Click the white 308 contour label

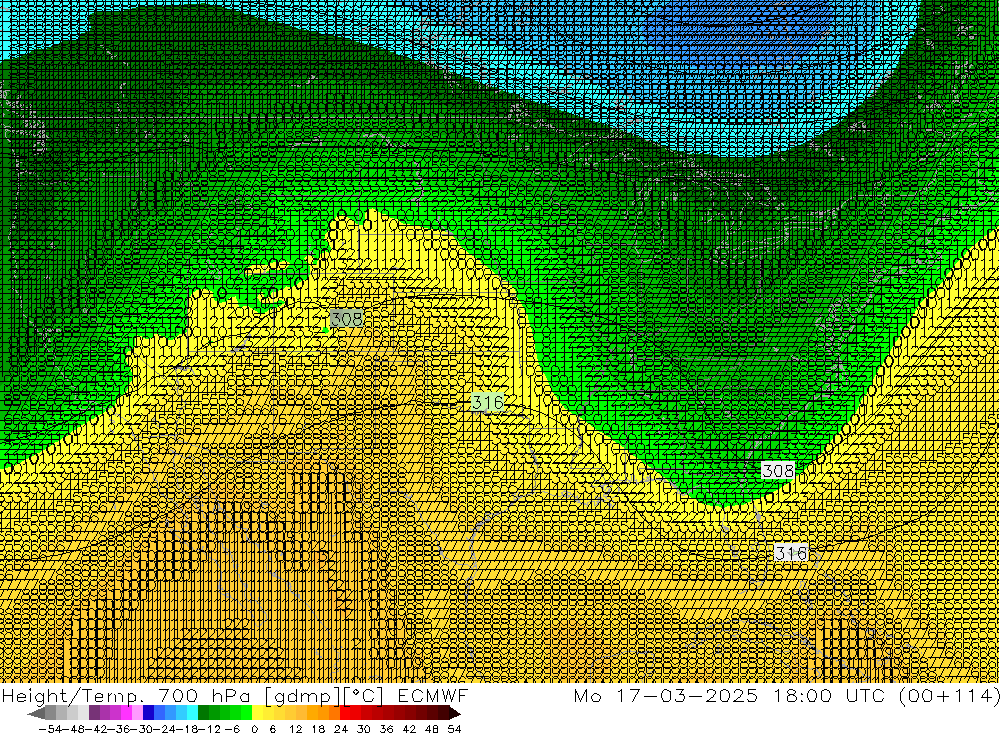click(x=778, y=471)
